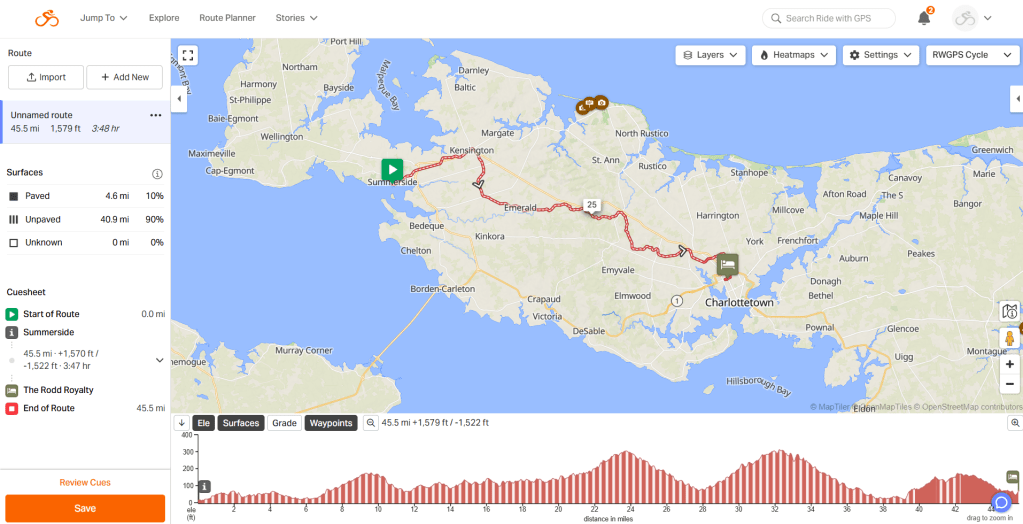This screenshot has height=524, width=1023.
Task: Open the chat support bubble
Action: (1001, 502)
